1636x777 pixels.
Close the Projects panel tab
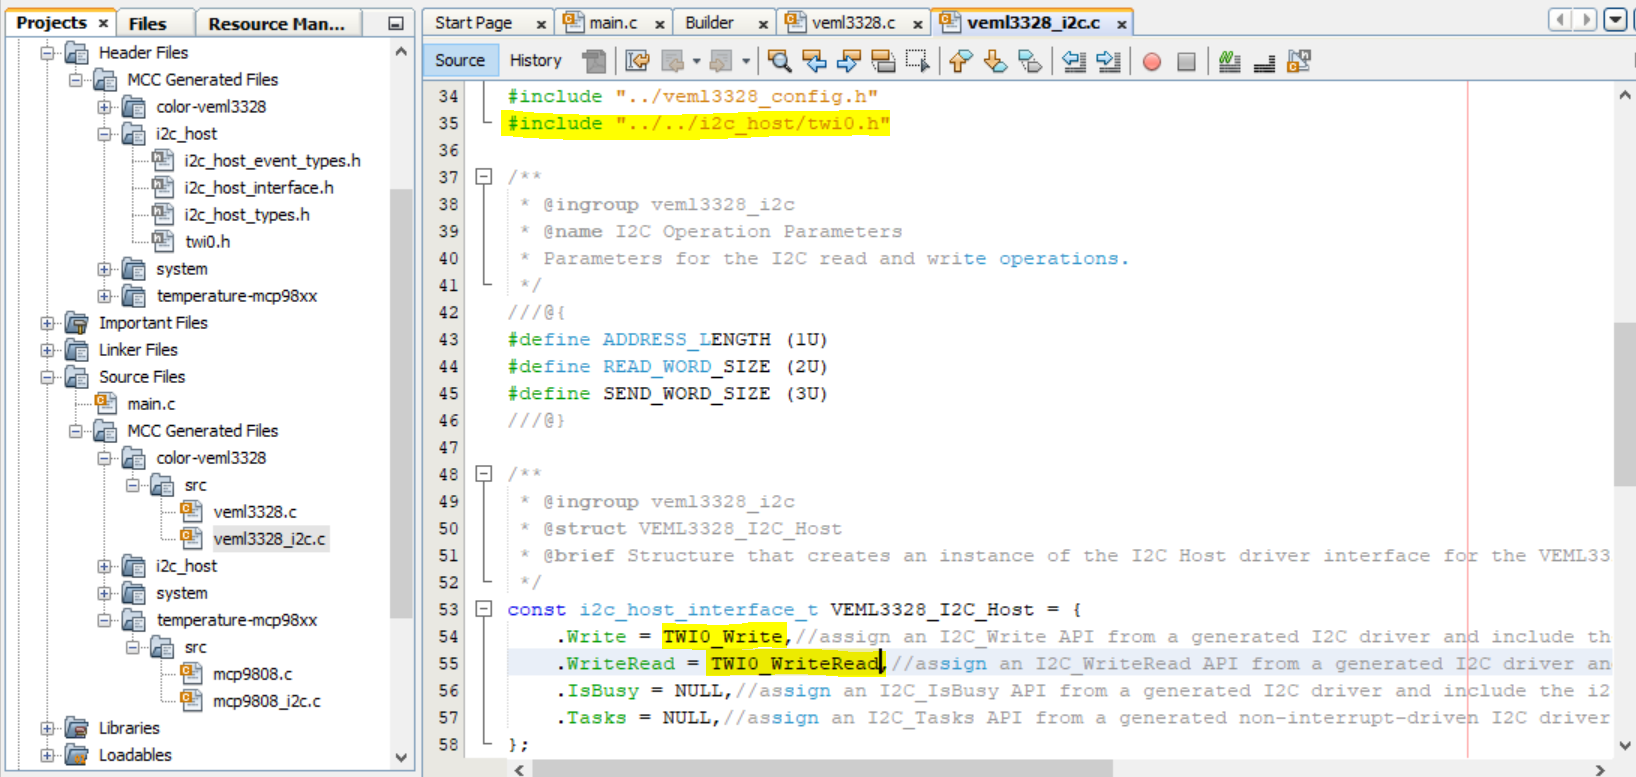(103, 23)
